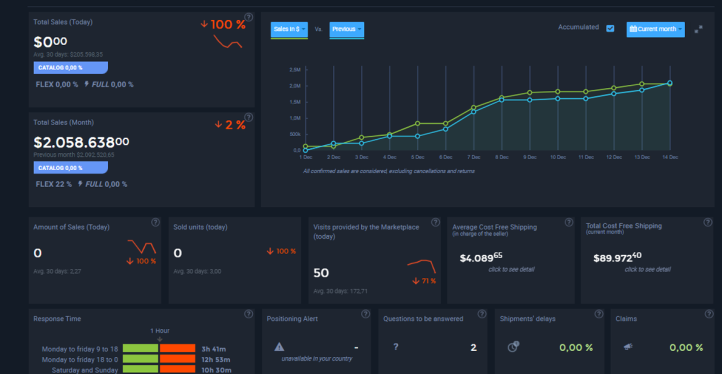The width and height of the screenshot is (722, 374).
Task: Open help icon on Response Time card
Action: [248, 314]
